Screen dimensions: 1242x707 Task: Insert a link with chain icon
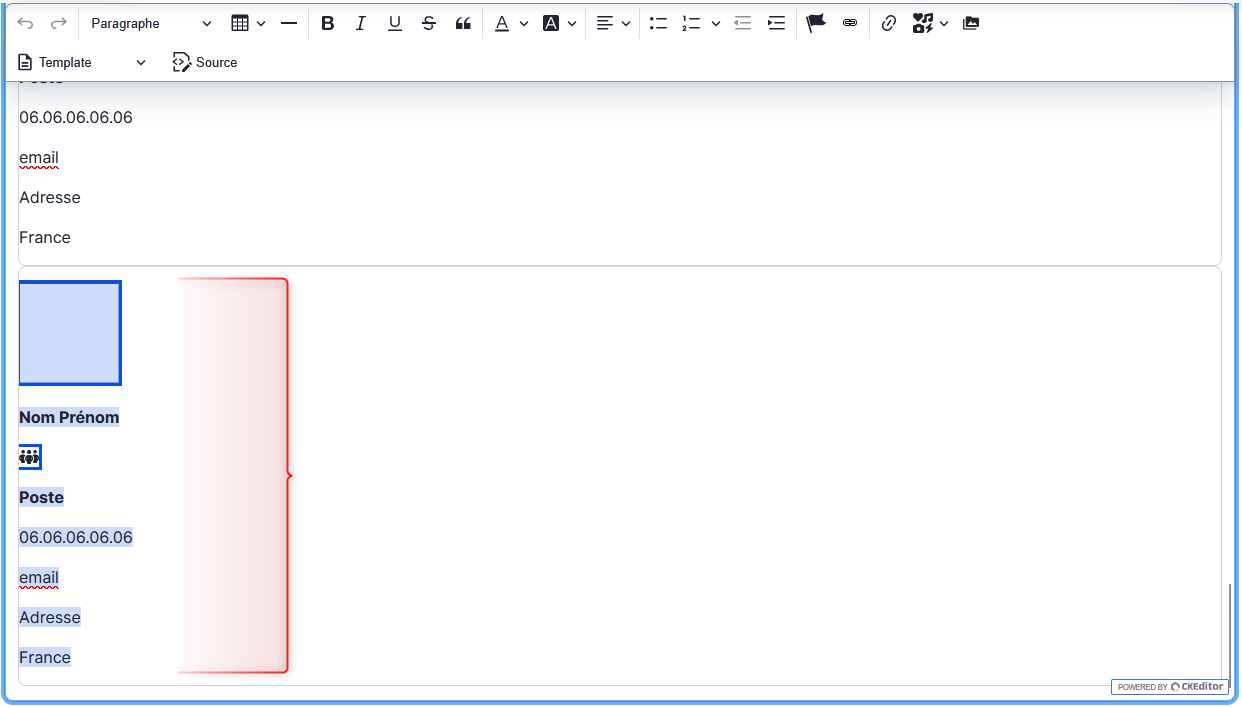(888, 23)
